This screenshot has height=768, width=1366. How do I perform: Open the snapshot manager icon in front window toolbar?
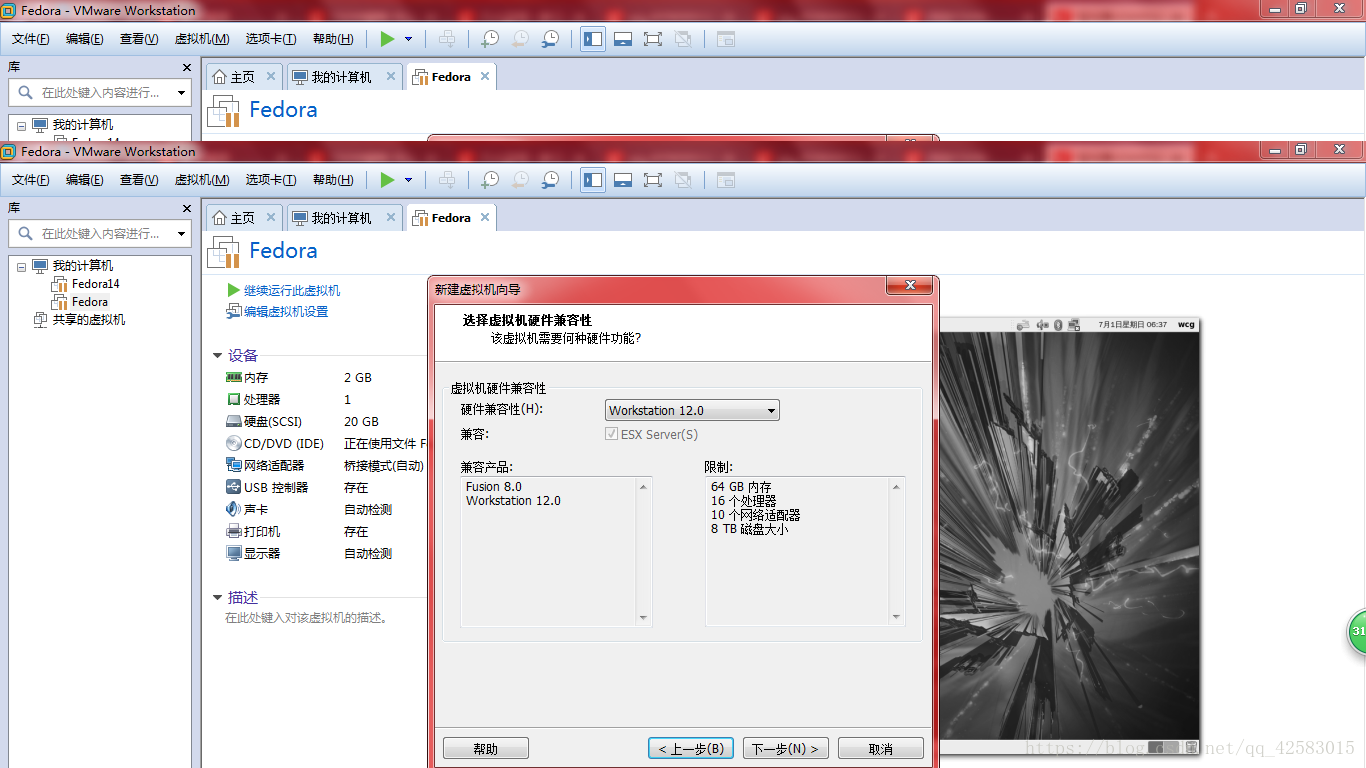click(550, 180)
